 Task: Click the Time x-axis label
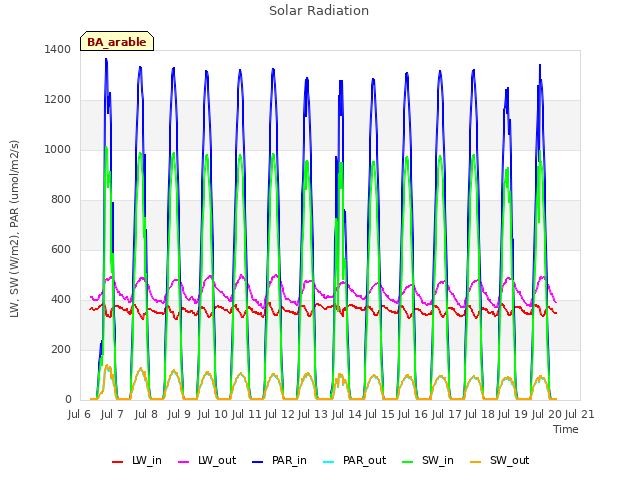click(x=566, y=429)
